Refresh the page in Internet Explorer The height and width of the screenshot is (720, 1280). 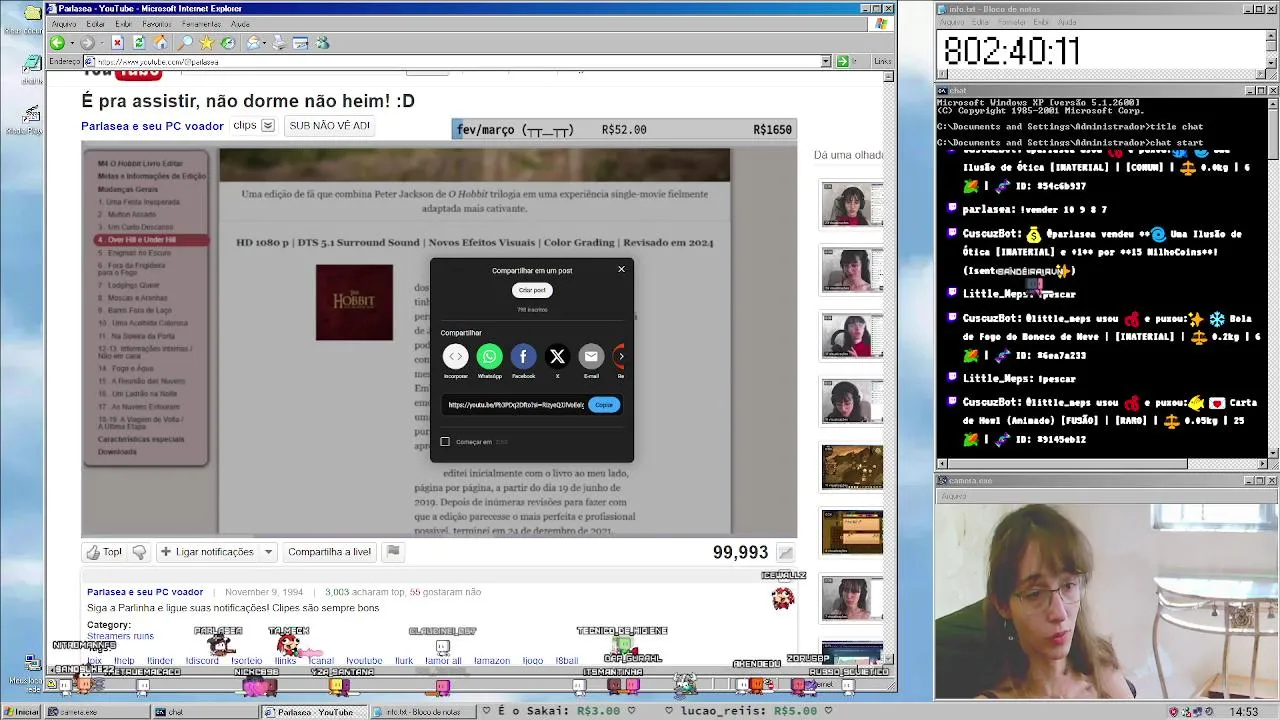(139, 43)
